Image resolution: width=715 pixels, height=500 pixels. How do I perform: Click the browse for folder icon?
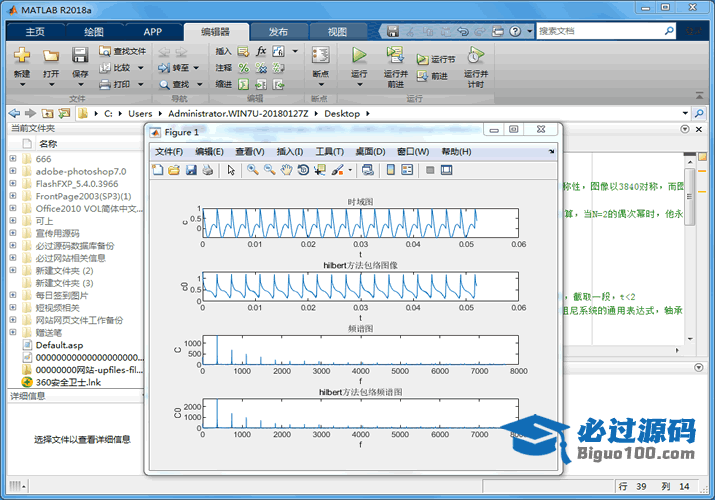[x=64, y=113]
